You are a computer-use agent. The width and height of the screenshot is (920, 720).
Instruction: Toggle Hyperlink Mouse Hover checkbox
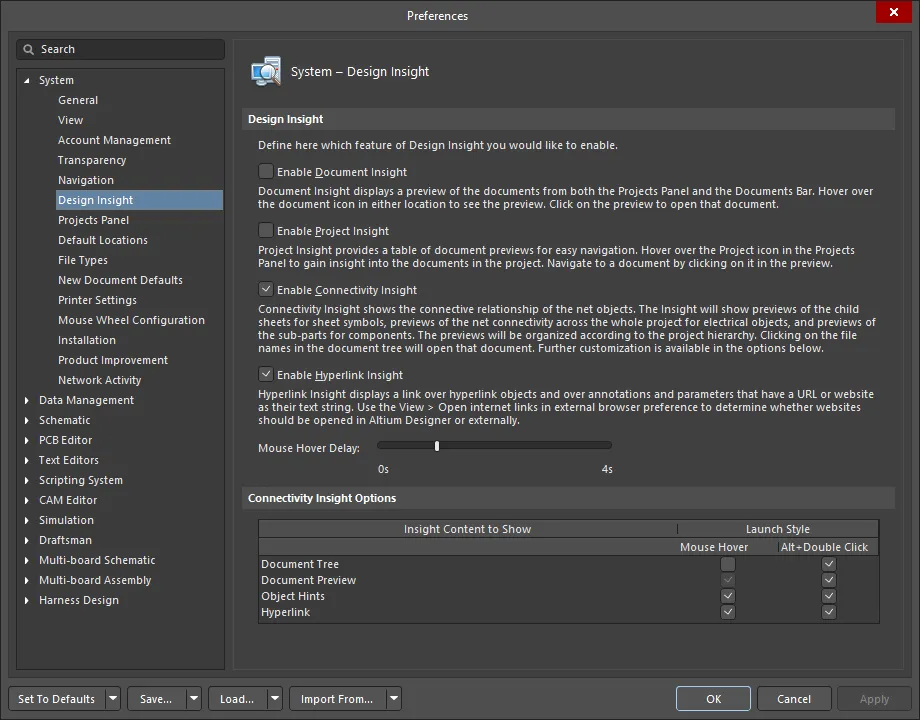[x=728, y=612]
